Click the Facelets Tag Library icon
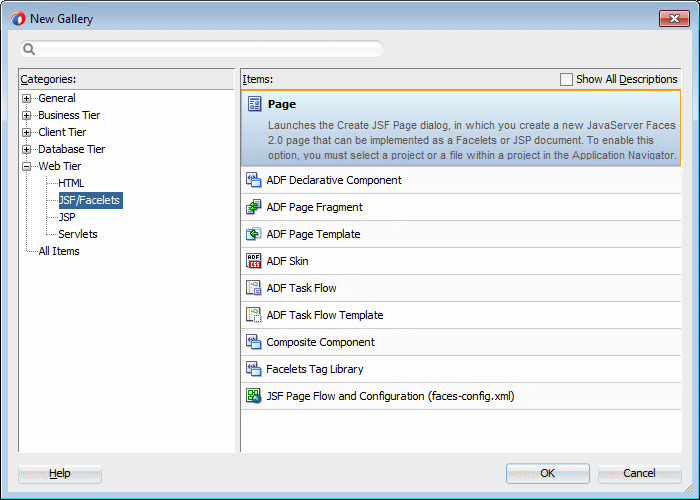 pos(254,369)
